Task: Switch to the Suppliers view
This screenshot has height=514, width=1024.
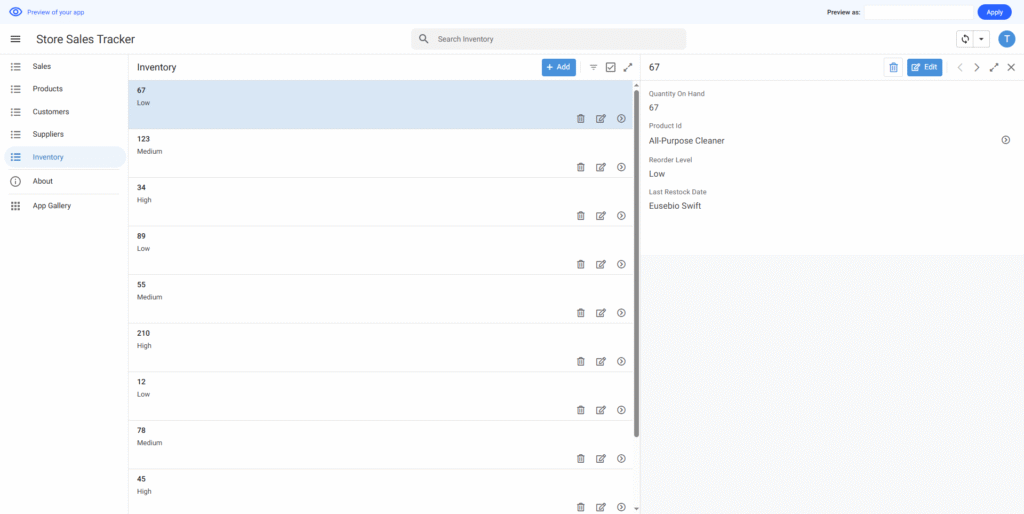Action: (x=48, y=134)
